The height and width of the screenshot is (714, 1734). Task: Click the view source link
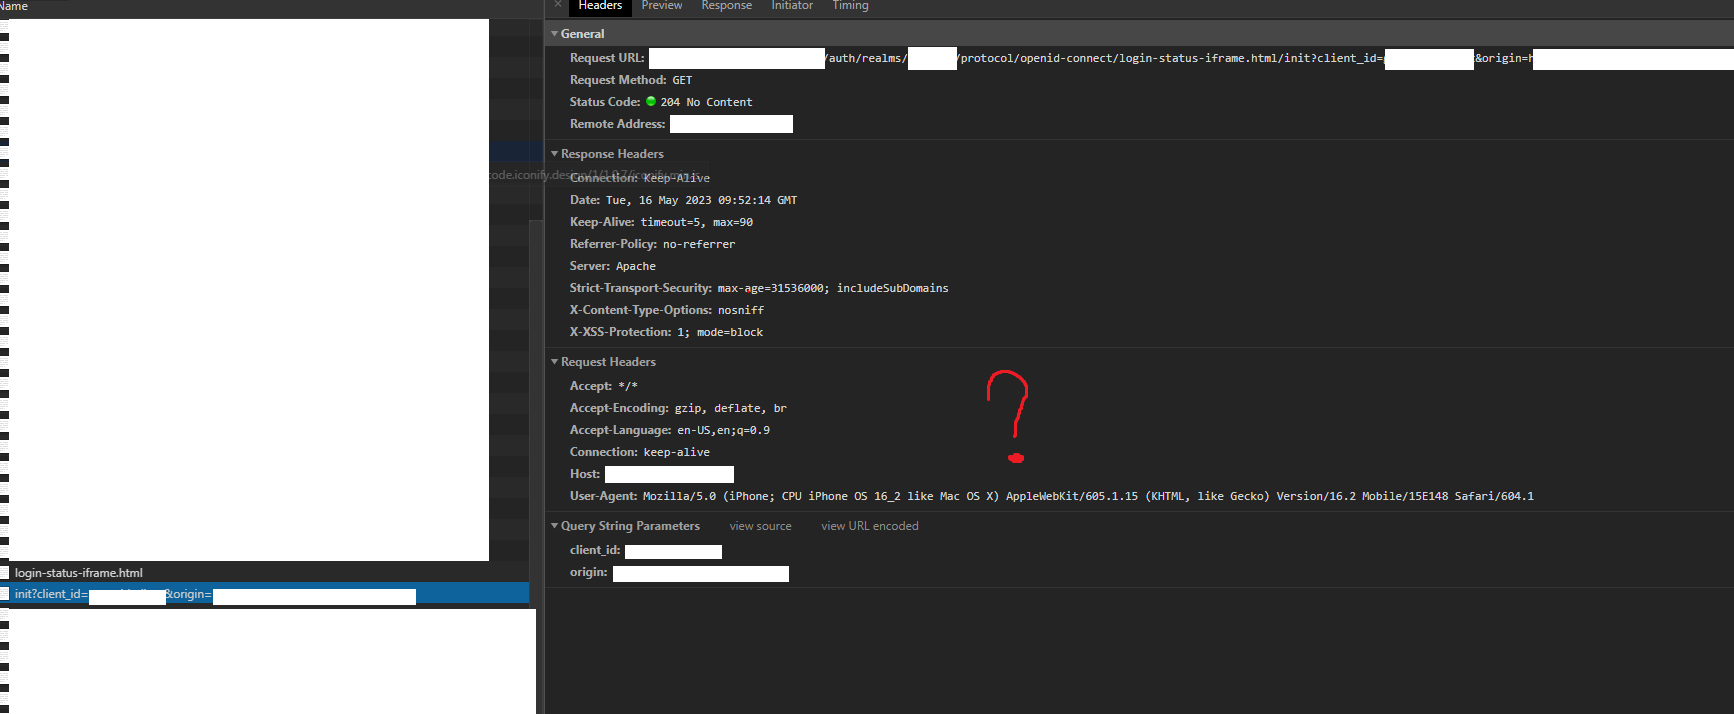click(x=760, y=526)
